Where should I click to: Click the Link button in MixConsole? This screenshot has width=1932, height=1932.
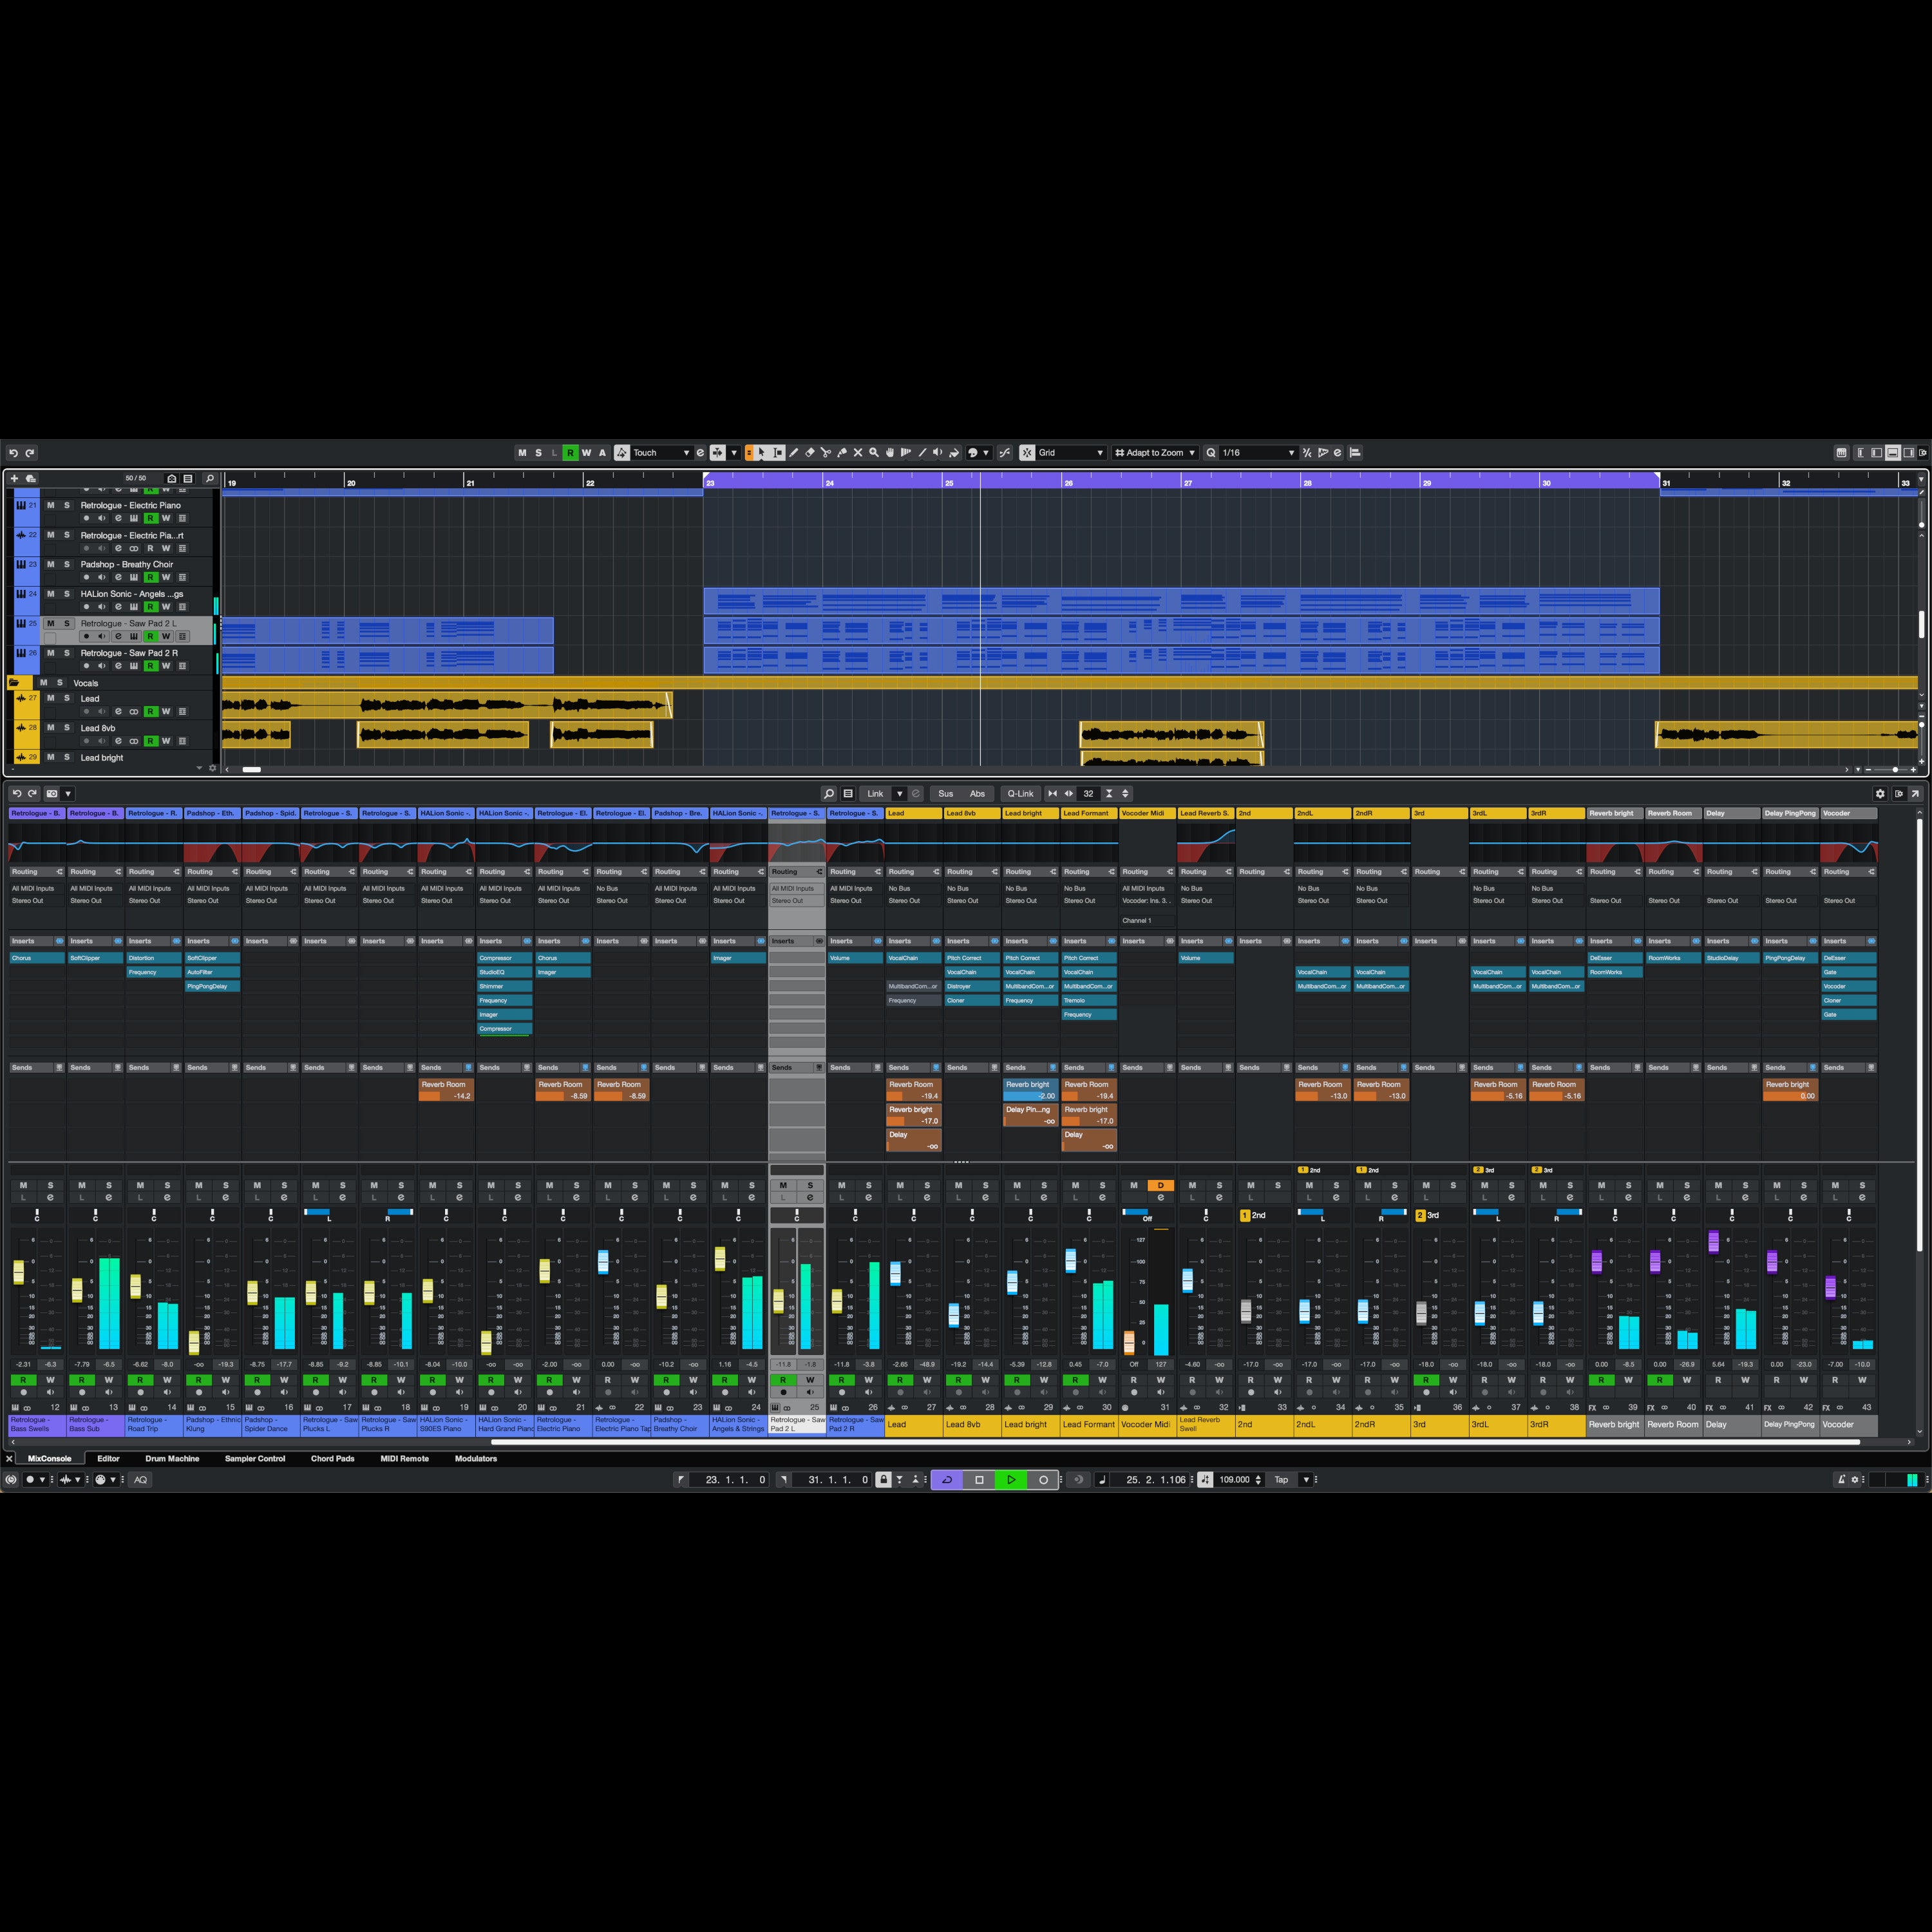875,794
